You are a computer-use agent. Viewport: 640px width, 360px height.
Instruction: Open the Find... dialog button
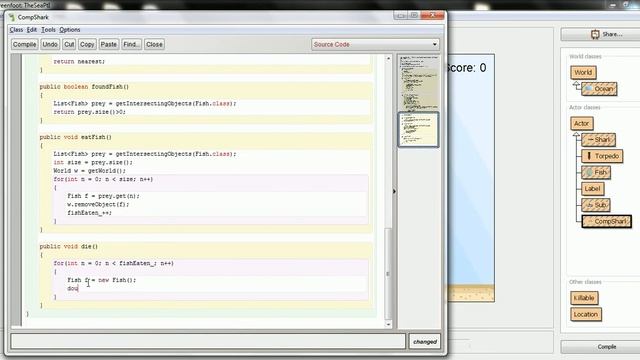131,44
